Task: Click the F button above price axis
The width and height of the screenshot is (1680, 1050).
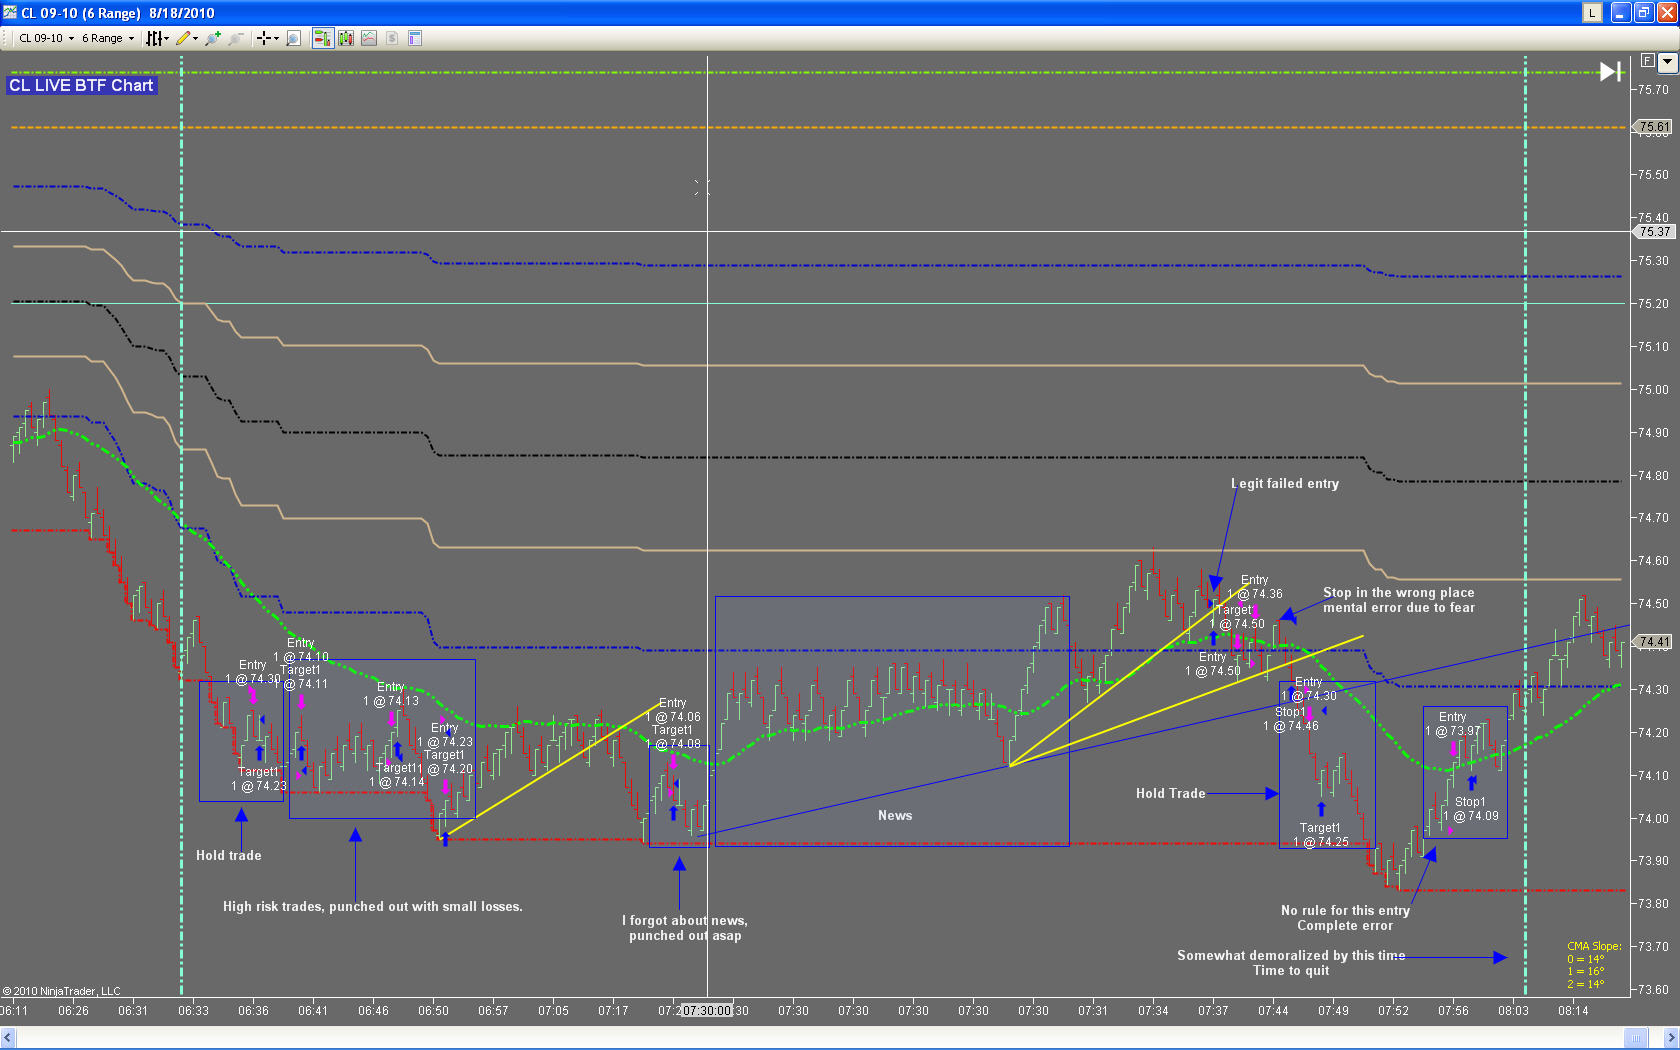Action: point(1647,61)
